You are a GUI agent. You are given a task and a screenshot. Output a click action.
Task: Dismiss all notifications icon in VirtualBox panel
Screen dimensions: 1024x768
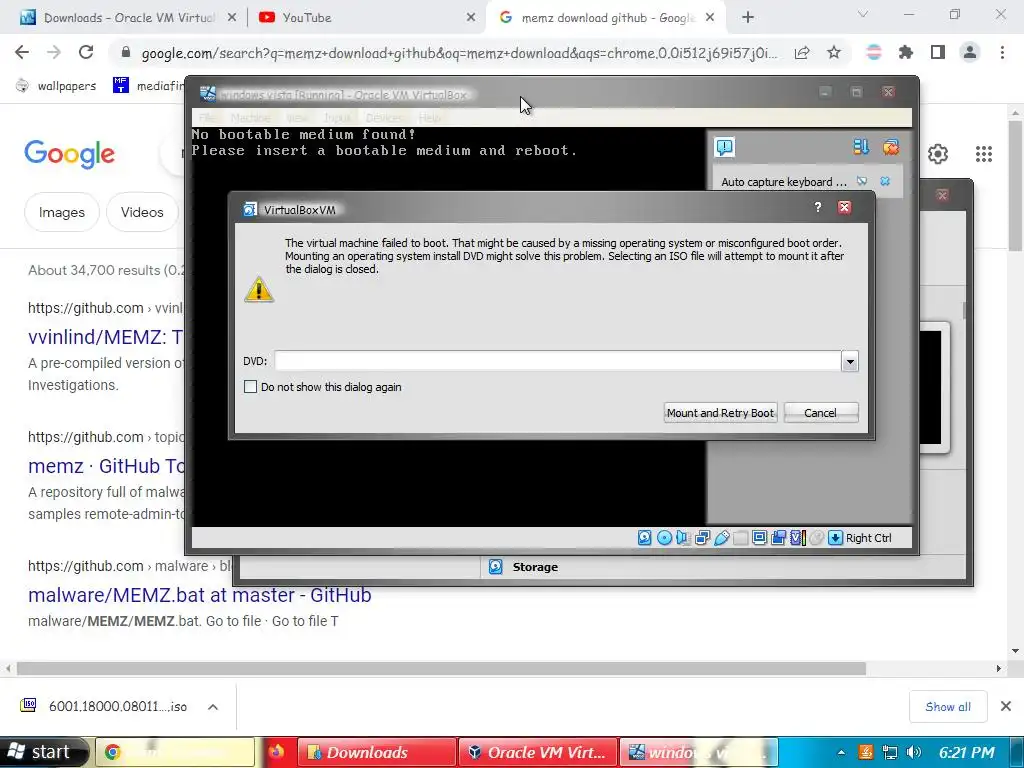[x=891, y=147]
